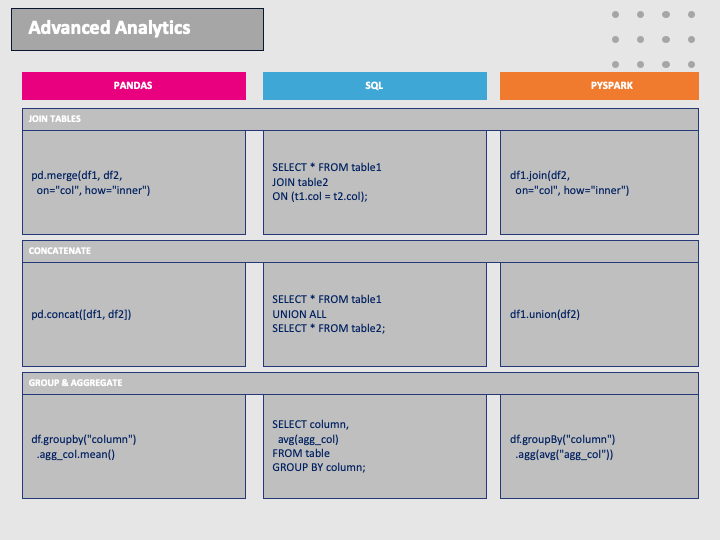Click the Advanced Analytics title box

click(x=137, y=29)
